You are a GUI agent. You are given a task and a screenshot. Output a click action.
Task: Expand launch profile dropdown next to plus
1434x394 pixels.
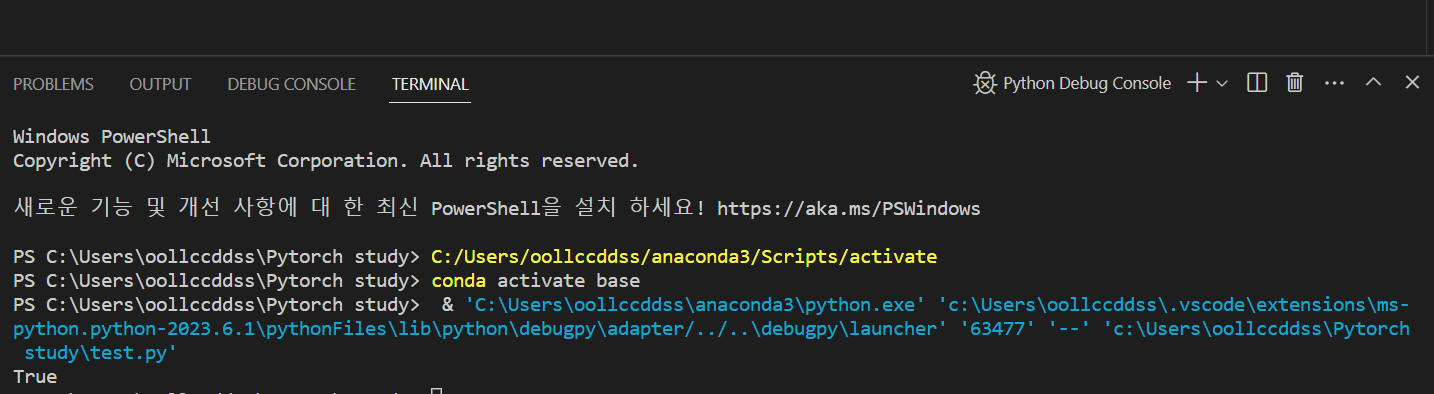[1222, 85]
